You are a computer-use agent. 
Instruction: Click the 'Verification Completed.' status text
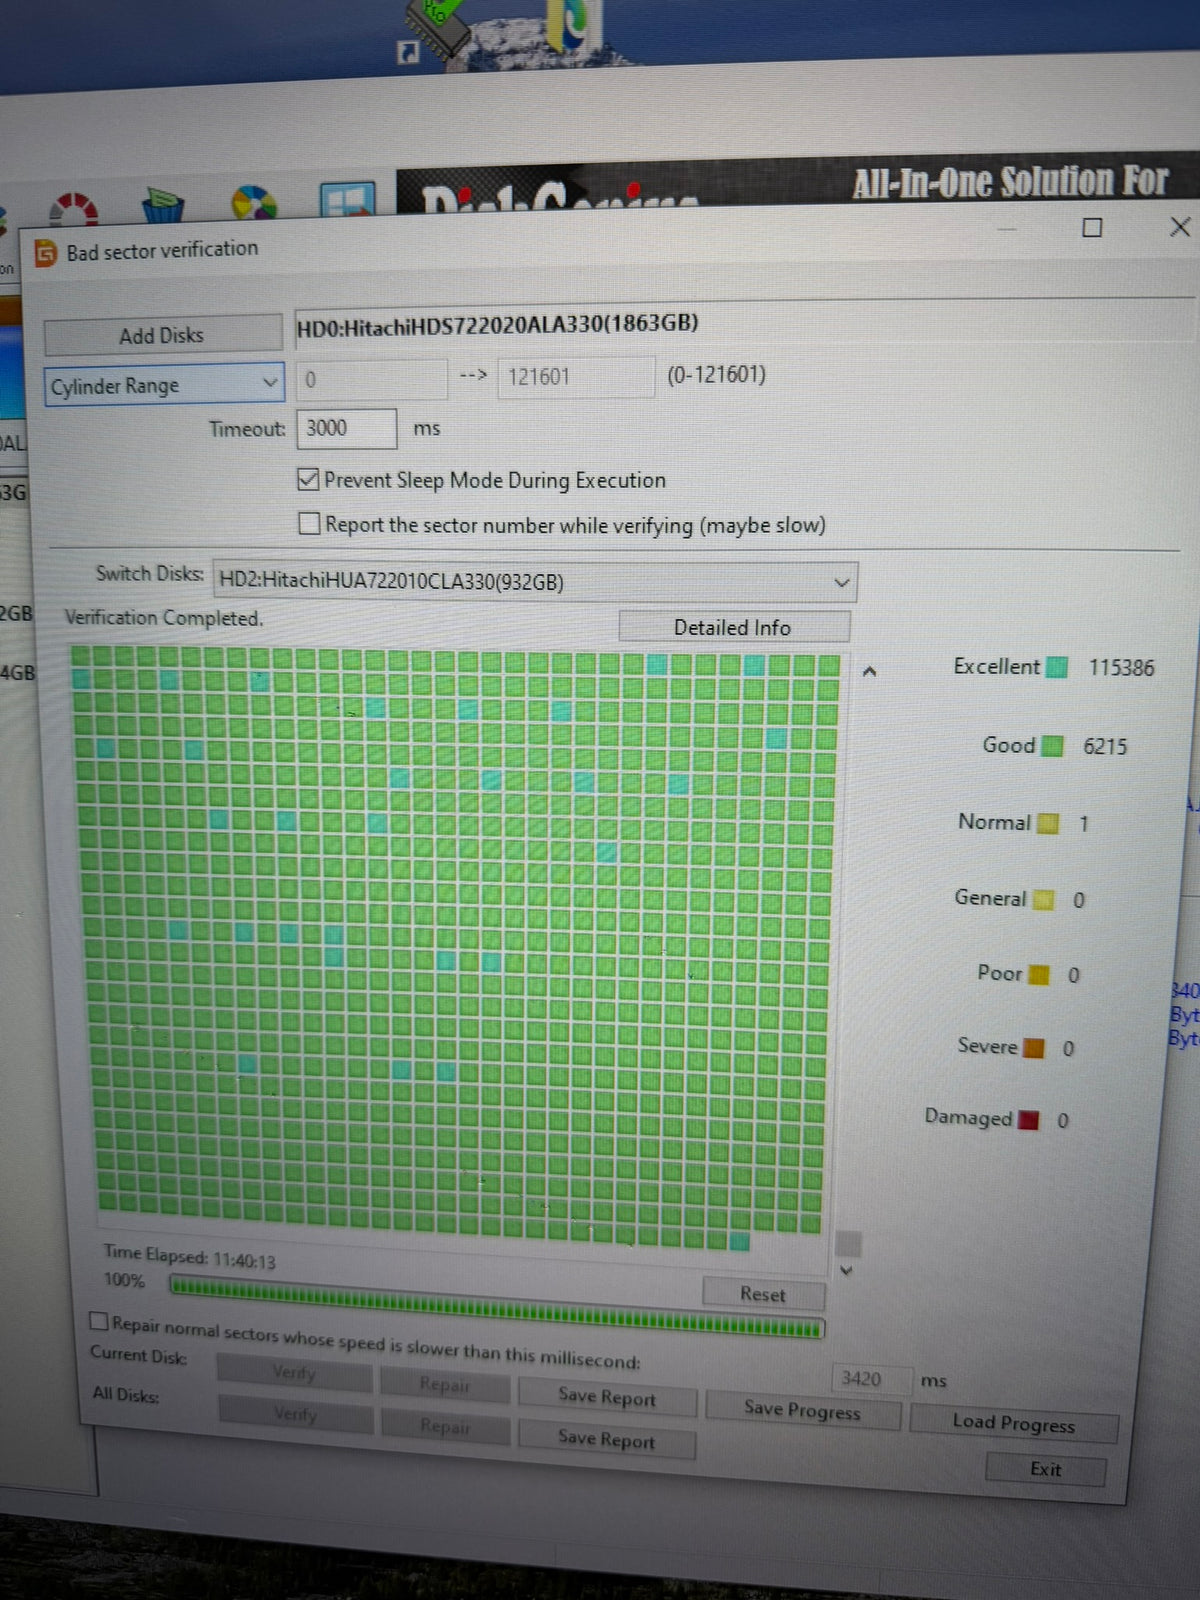click(164, 618)
